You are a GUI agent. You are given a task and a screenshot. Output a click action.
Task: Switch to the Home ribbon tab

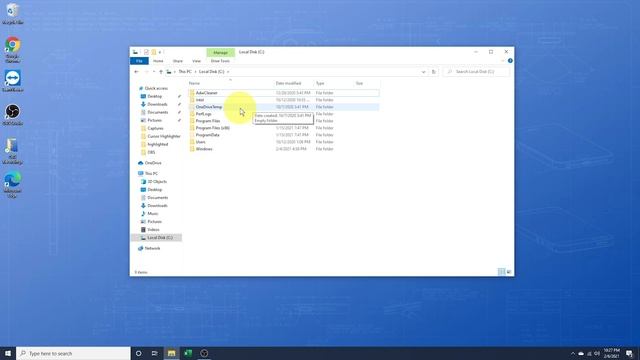tap(158, 61)
